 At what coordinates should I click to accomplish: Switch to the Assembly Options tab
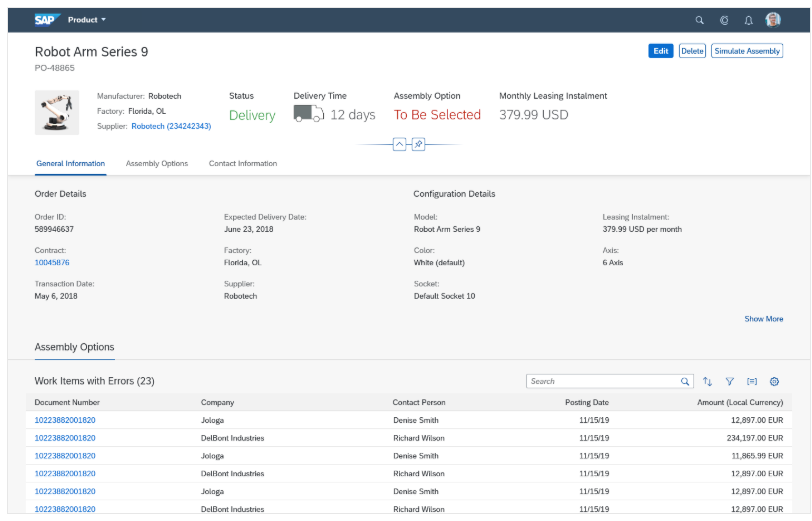157,164
